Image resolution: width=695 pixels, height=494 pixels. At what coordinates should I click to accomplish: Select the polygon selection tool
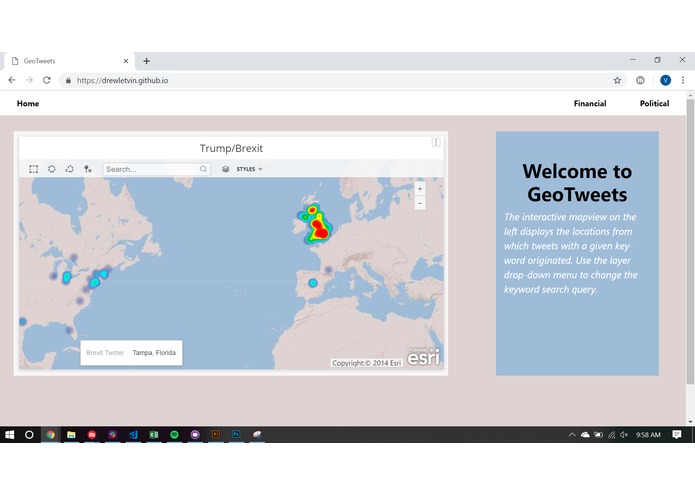click(70, 169)
